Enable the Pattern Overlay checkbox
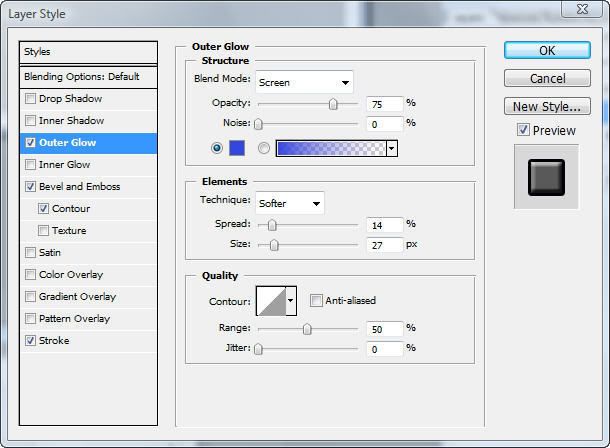The image size is (610, 448). point(30,319)
